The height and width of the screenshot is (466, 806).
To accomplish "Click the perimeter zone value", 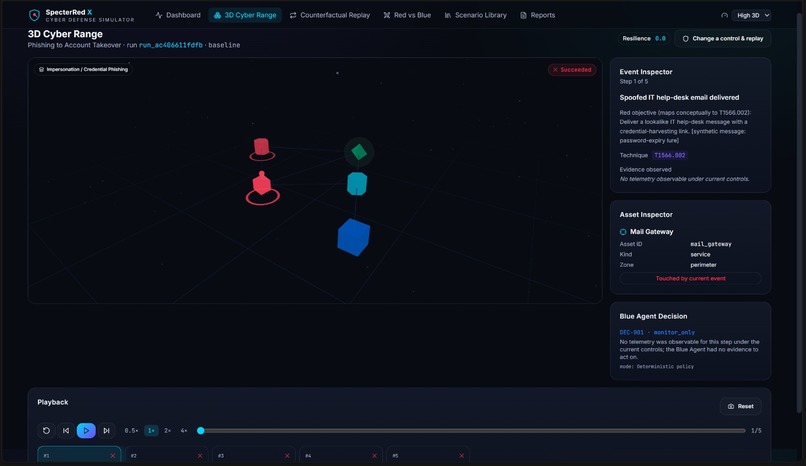I will tap(703, 265).
